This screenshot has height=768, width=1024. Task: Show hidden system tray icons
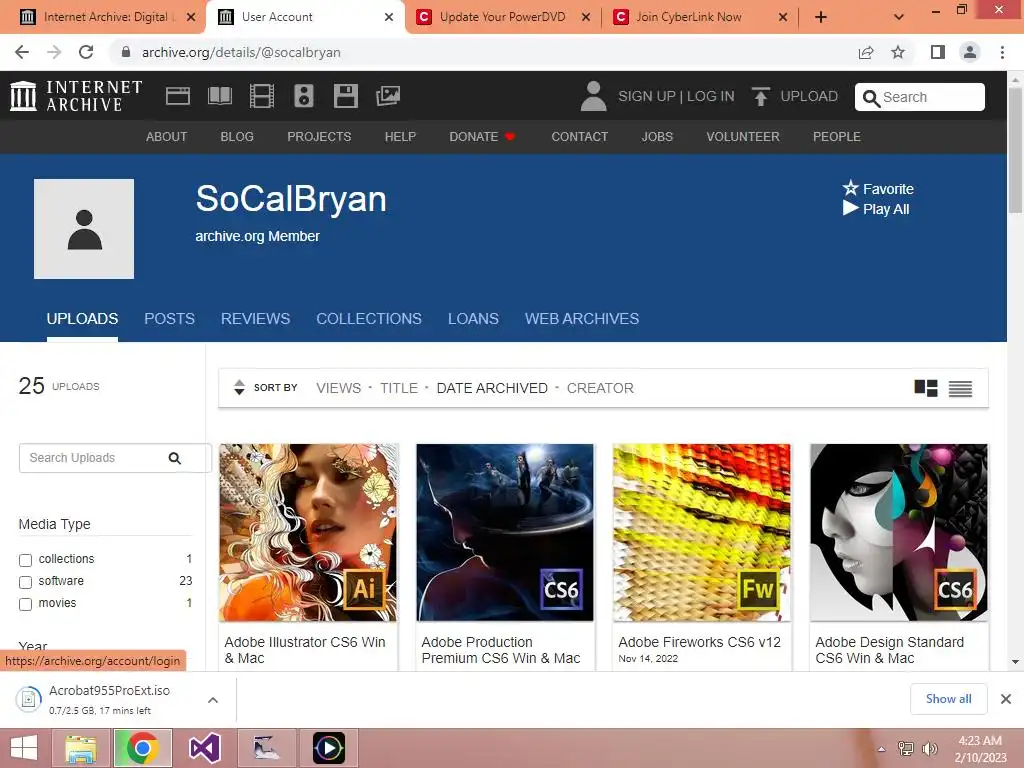pos(882,748)
